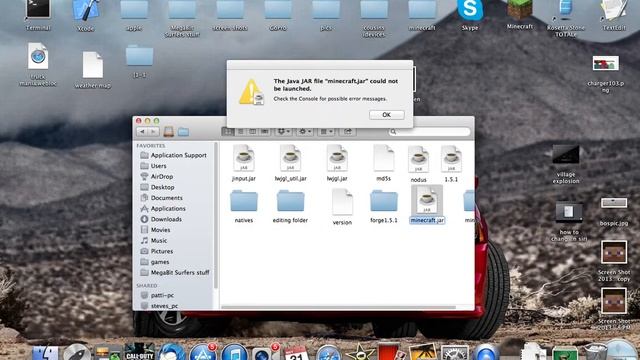Select the TextEdit desktop icon
Viewport: 640px width, 360px height.
coord(614,16)
